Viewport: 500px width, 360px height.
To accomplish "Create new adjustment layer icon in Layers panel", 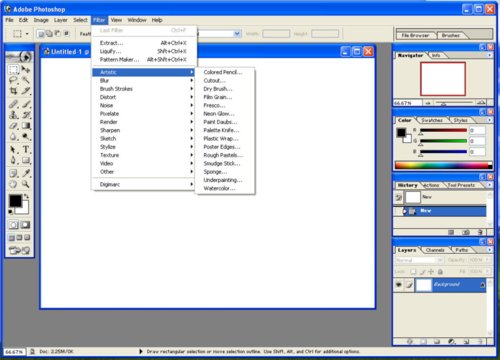I will (452, 341).
